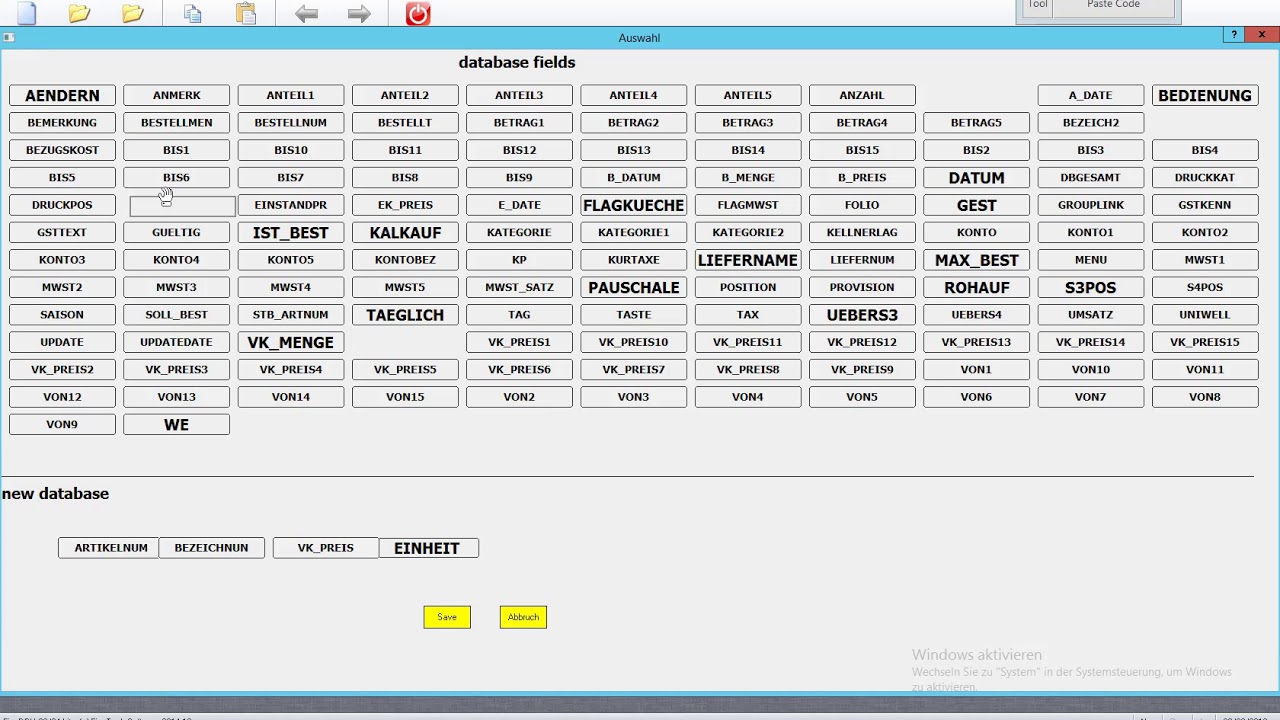Screen dimensions: 1280x720
Task: Open the Auswahl dialog help question mark
Action: point(1236,35)
